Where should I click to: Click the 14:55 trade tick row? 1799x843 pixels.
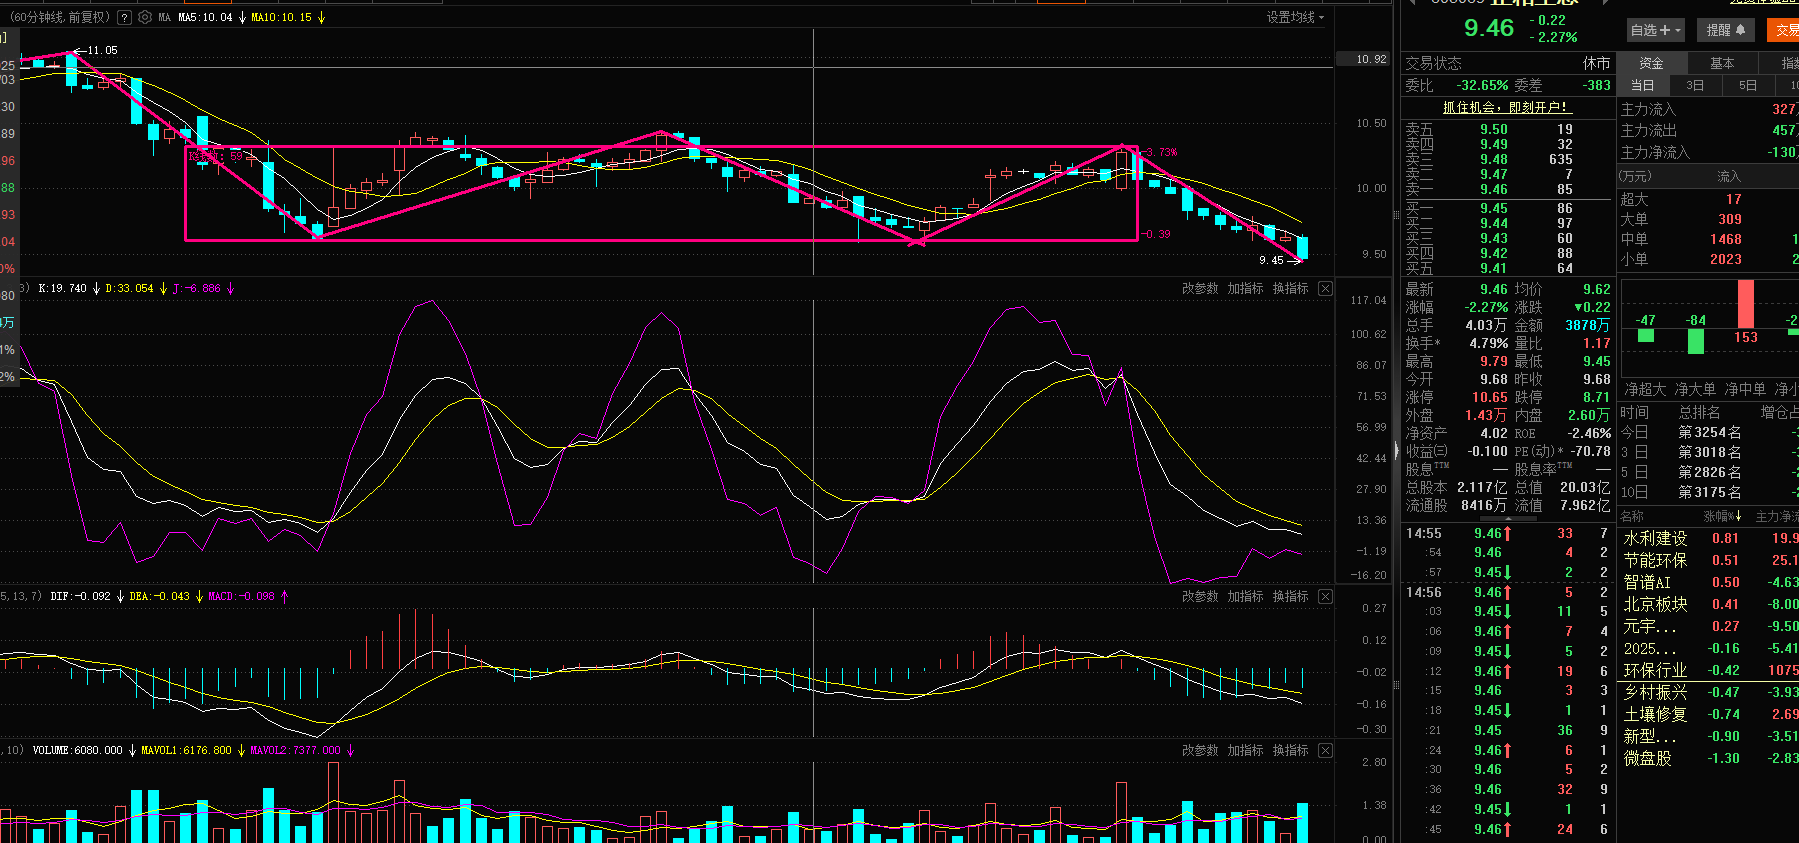coord(1506,533)
